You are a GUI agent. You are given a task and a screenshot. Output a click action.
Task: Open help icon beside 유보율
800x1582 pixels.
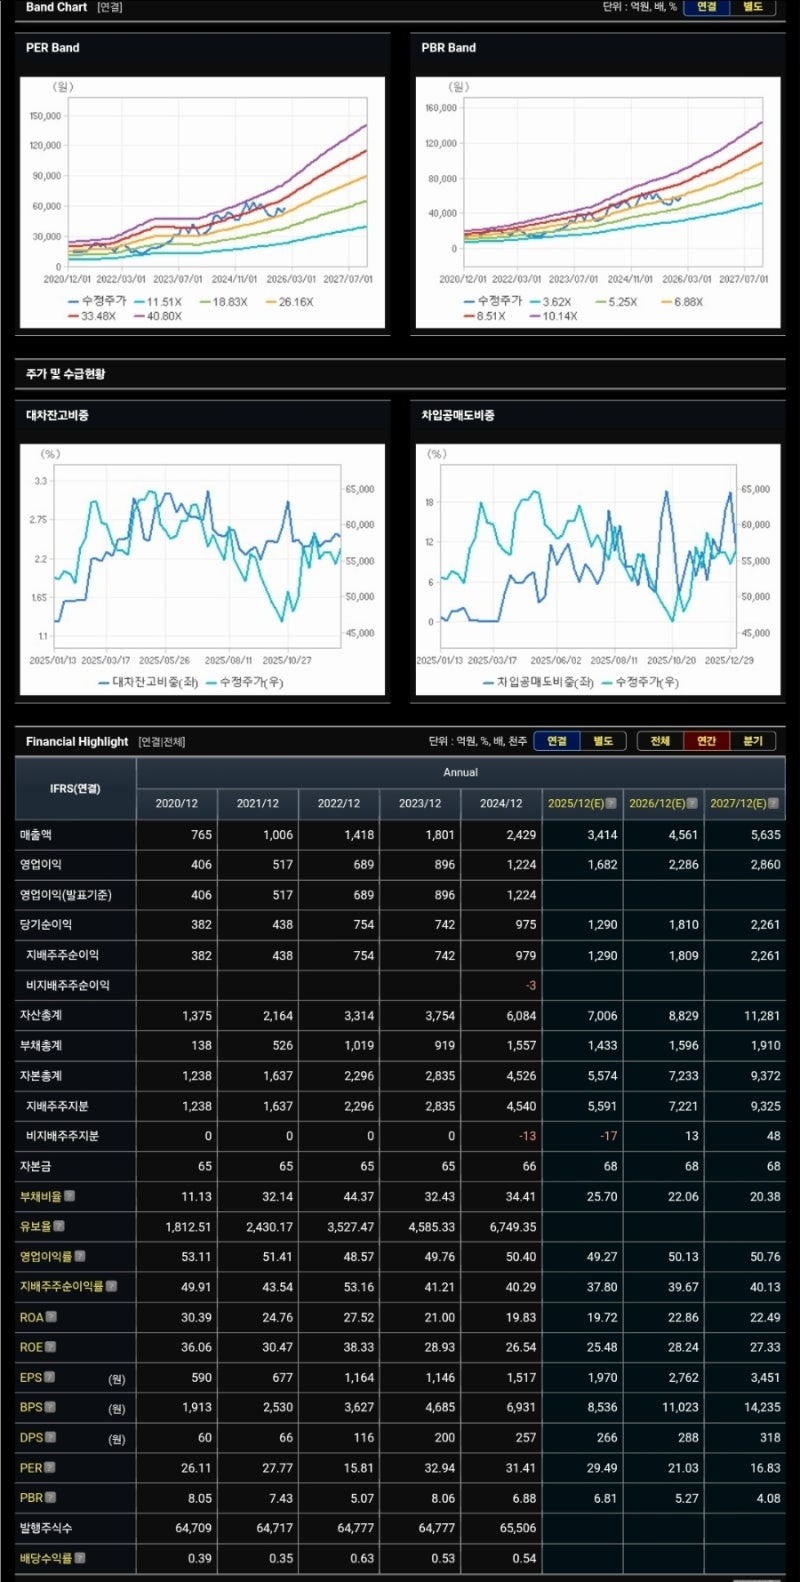59,1226
